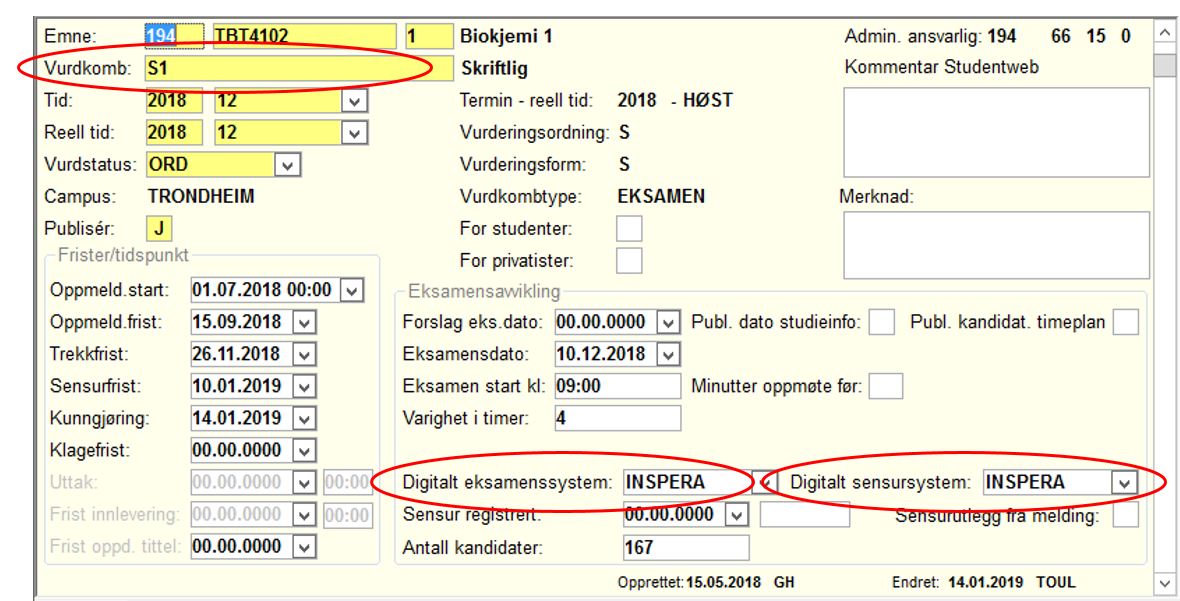Click Kommentar Studentweb text area
Image resolution: width=1180 pixels, height=601 pixels.
click(996, 132)
